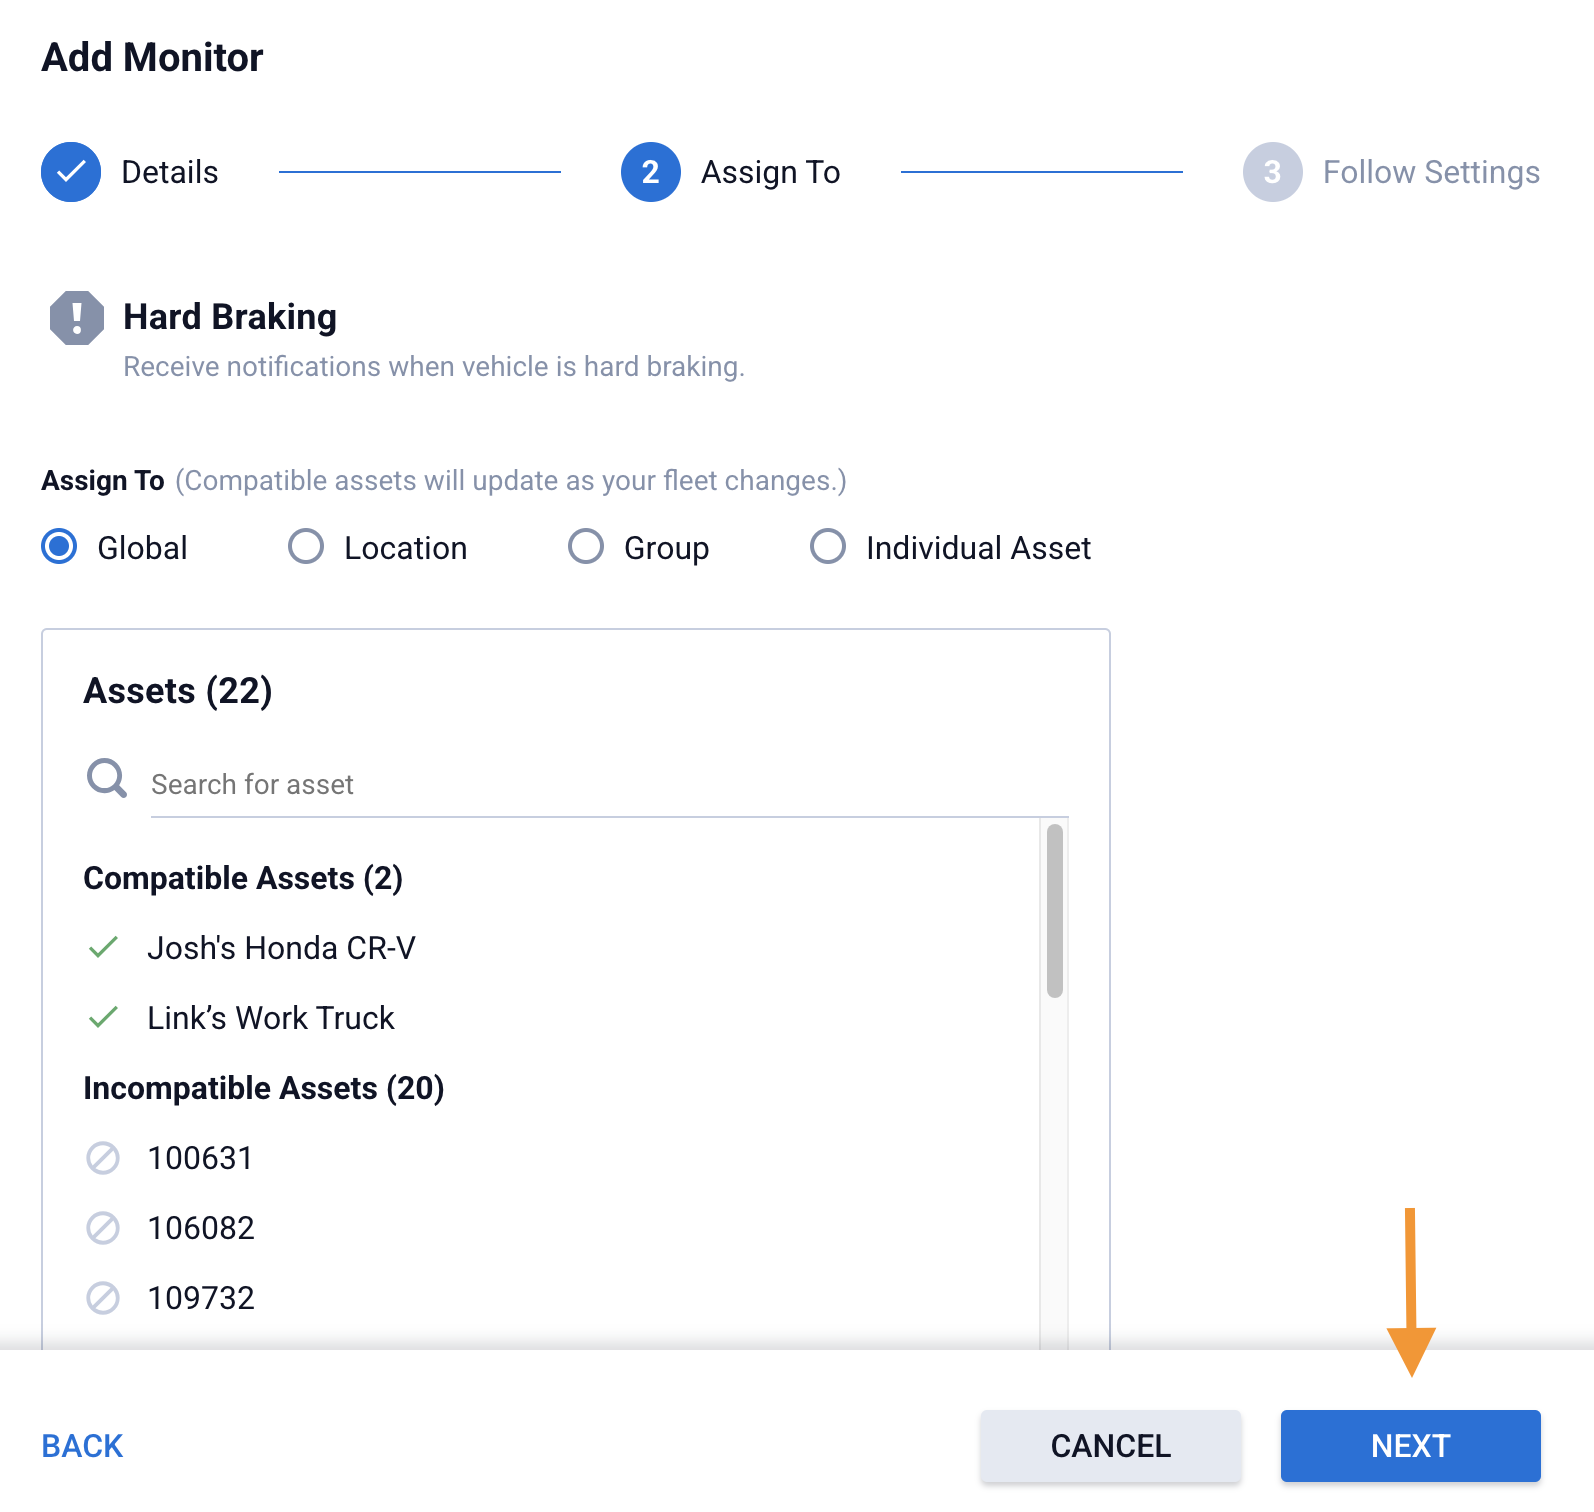Image resolution: width=1594 pixels, height=1512 pixels.
Task: Click the Details step checkmark icon
Action: pyautogui.click(x=71, y=172)
